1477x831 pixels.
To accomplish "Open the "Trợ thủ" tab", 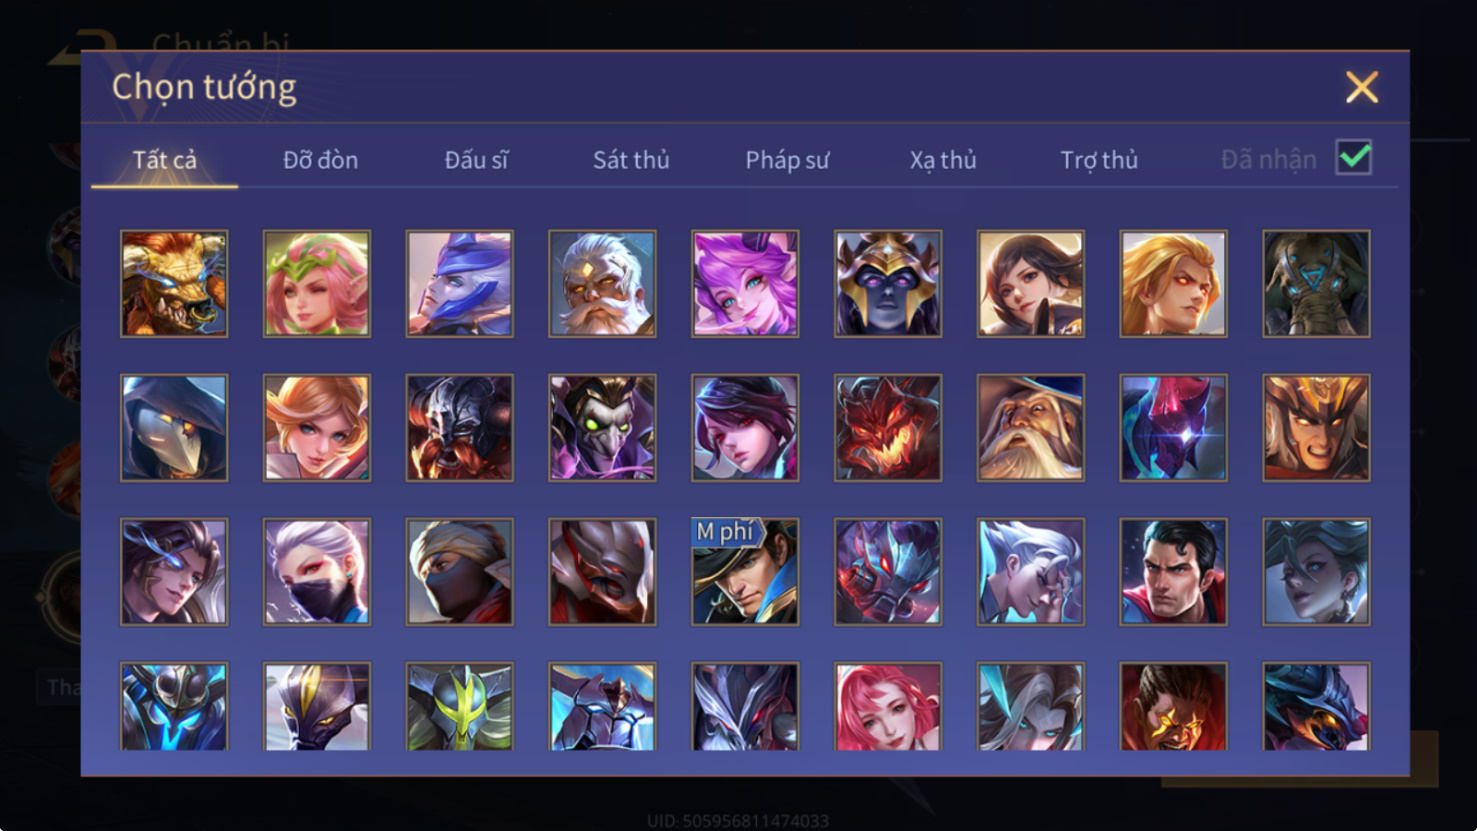I will pos(1099,160).
